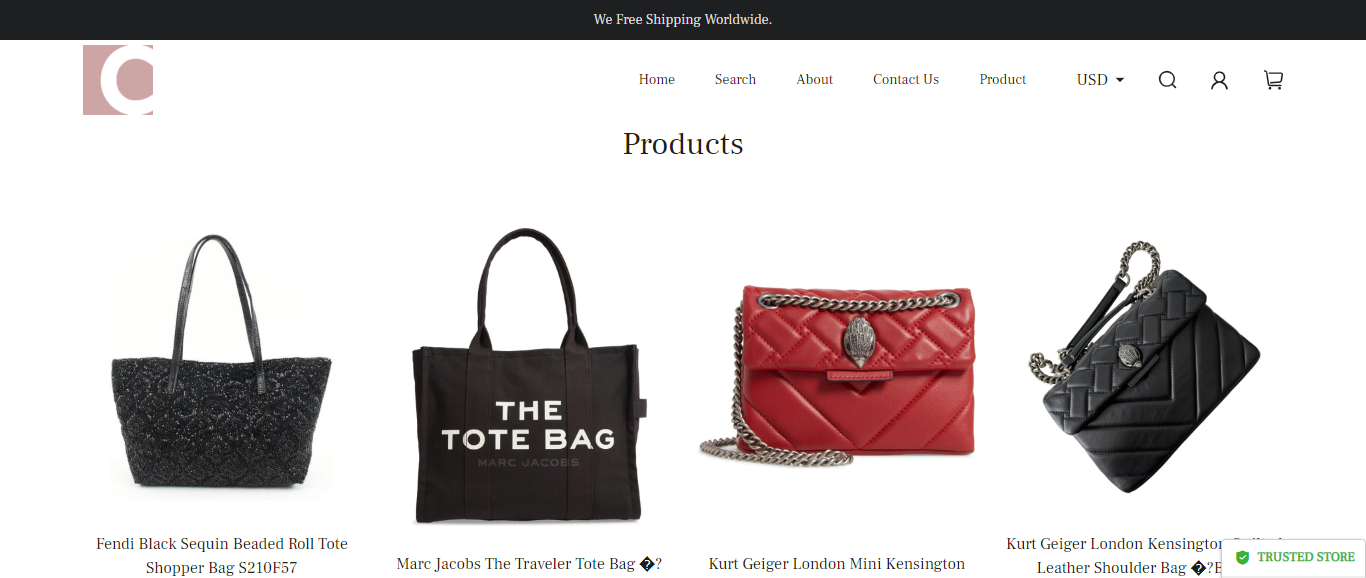The width and height of the screenshot is (1366, 578).
Task: Click the Free Shipping Worldwide announcement bar
Action: [x=683, y=20]
